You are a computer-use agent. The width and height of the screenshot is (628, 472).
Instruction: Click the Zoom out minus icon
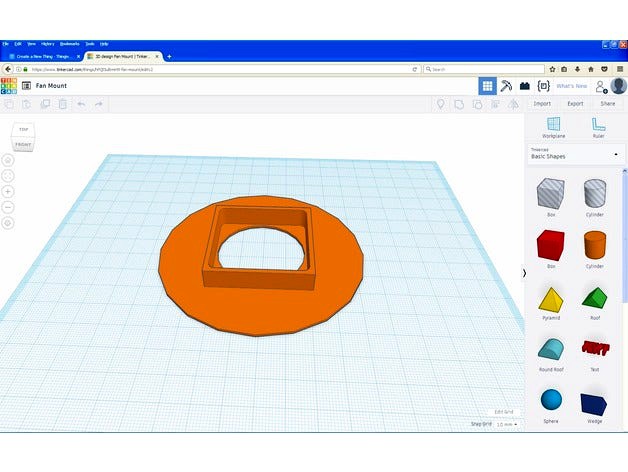[x=8, y=207]
